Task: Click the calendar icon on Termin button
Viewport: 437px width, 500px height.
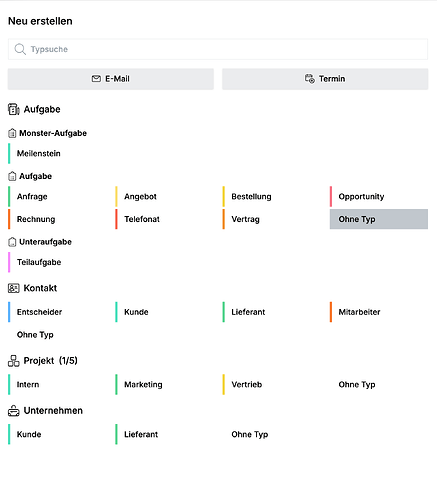Action: click(310, 79)
